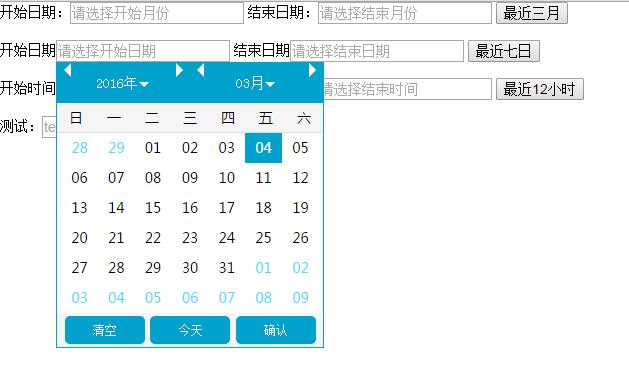Select March 01 in calendar
Screen dimensions: 629x366
pyautogui.click(x=153, y=148)
